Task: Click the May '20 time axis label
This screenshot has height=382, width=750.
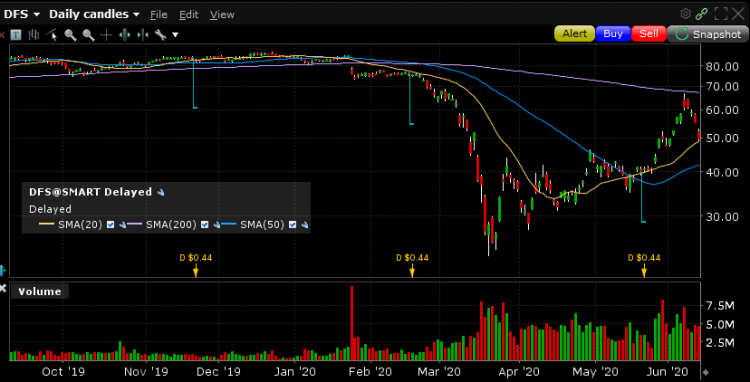Action: [596, 371]
